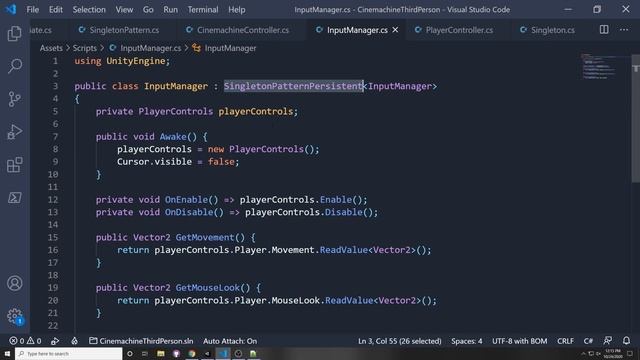
Task: Click the GetMouseLook method name
Action: pyautogui.click(x=208, y=288)
